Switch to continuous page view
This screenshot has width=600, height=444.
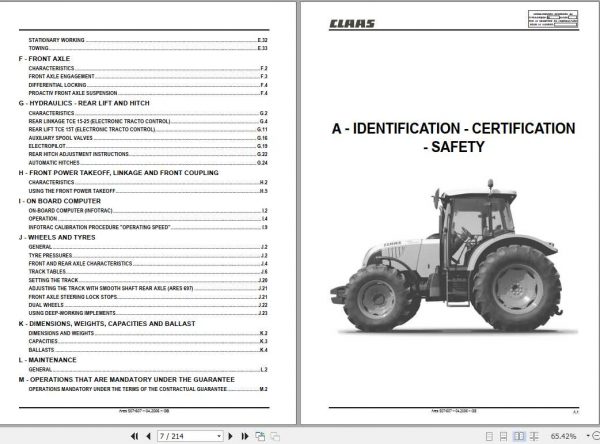click(504, 436)
